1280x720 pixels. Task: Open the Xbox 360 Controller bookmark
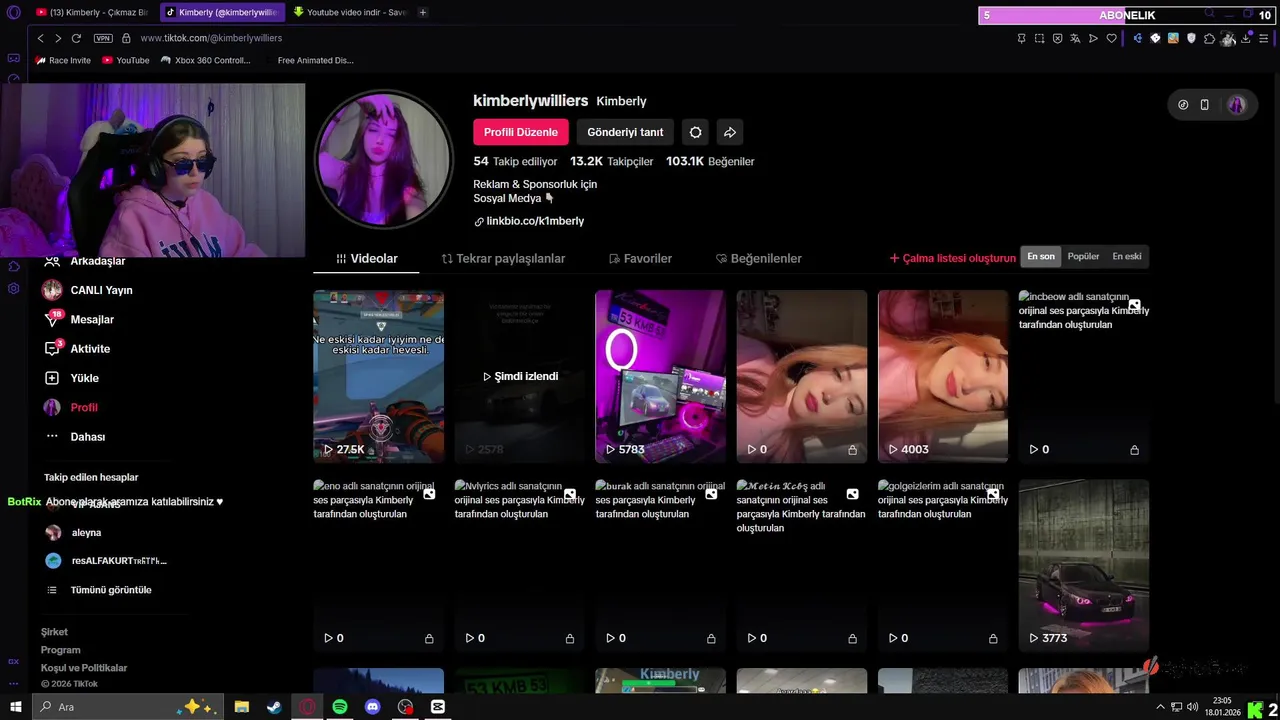tap(205, 60)
